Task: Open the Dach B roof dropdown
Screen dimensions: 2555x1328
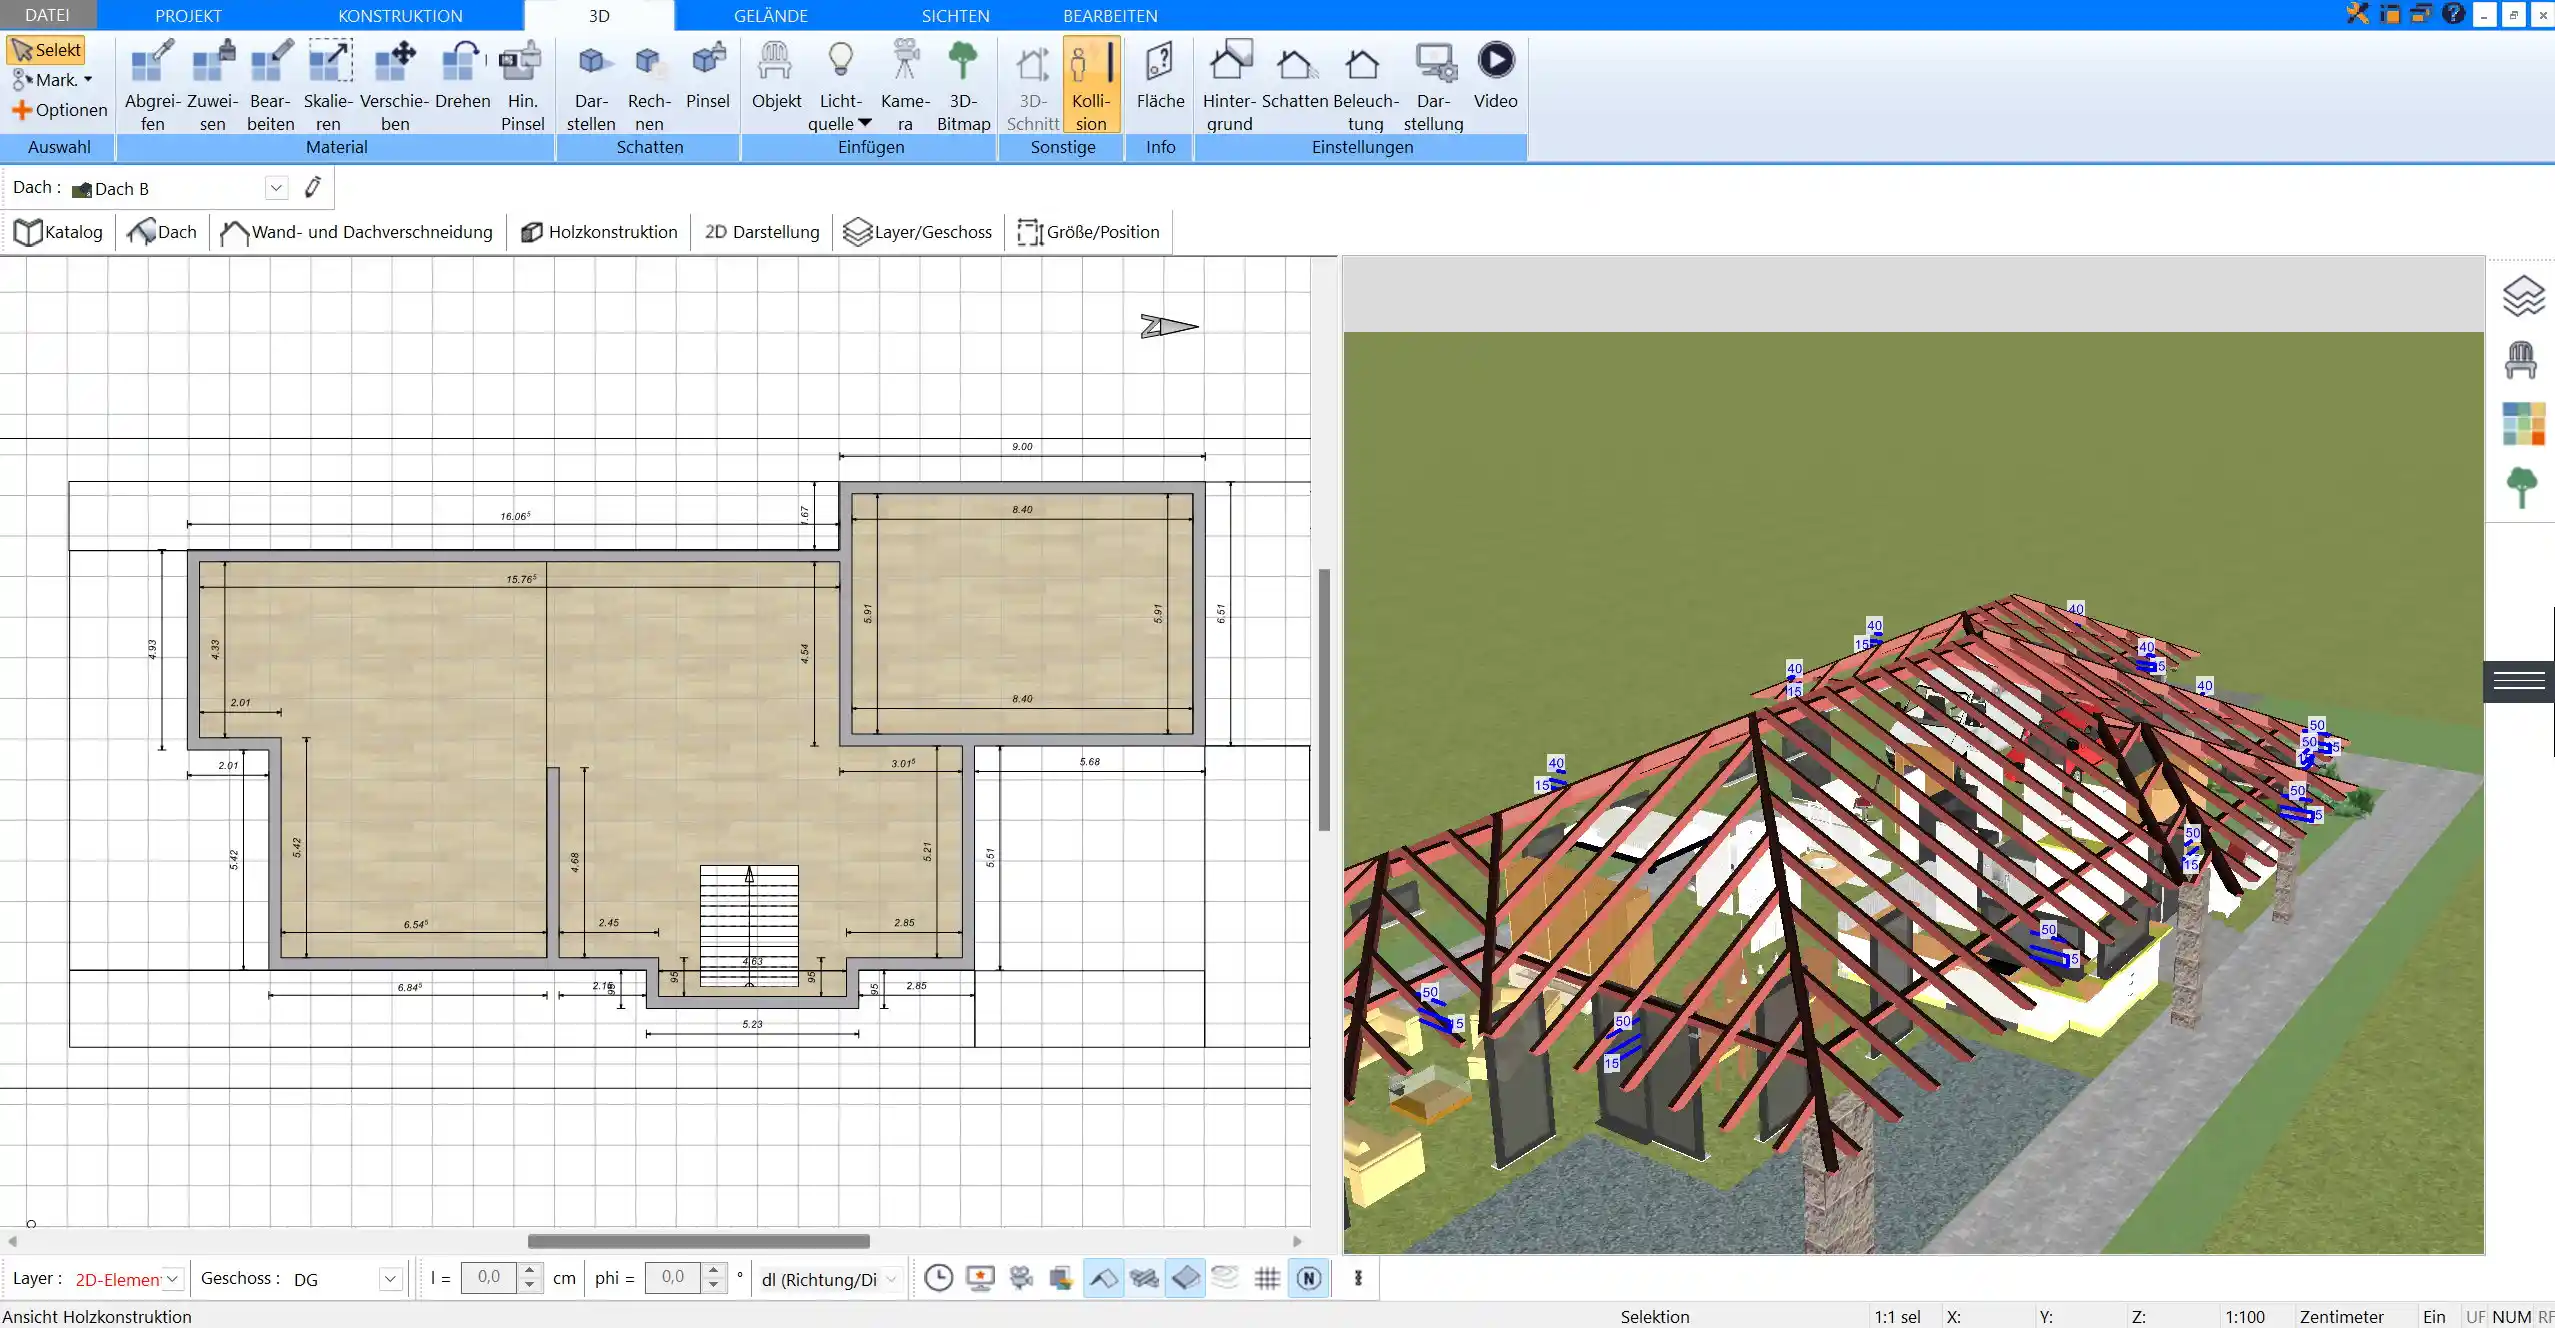Action: pyautogui.click(x=277, y=188)
